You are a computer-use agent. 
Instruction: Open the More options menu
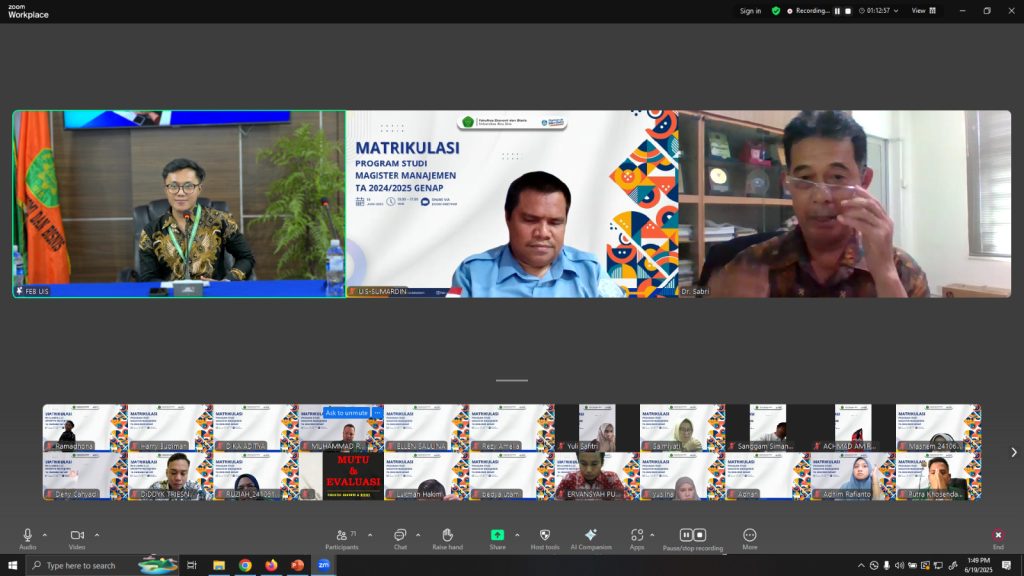tap(749, 536)
